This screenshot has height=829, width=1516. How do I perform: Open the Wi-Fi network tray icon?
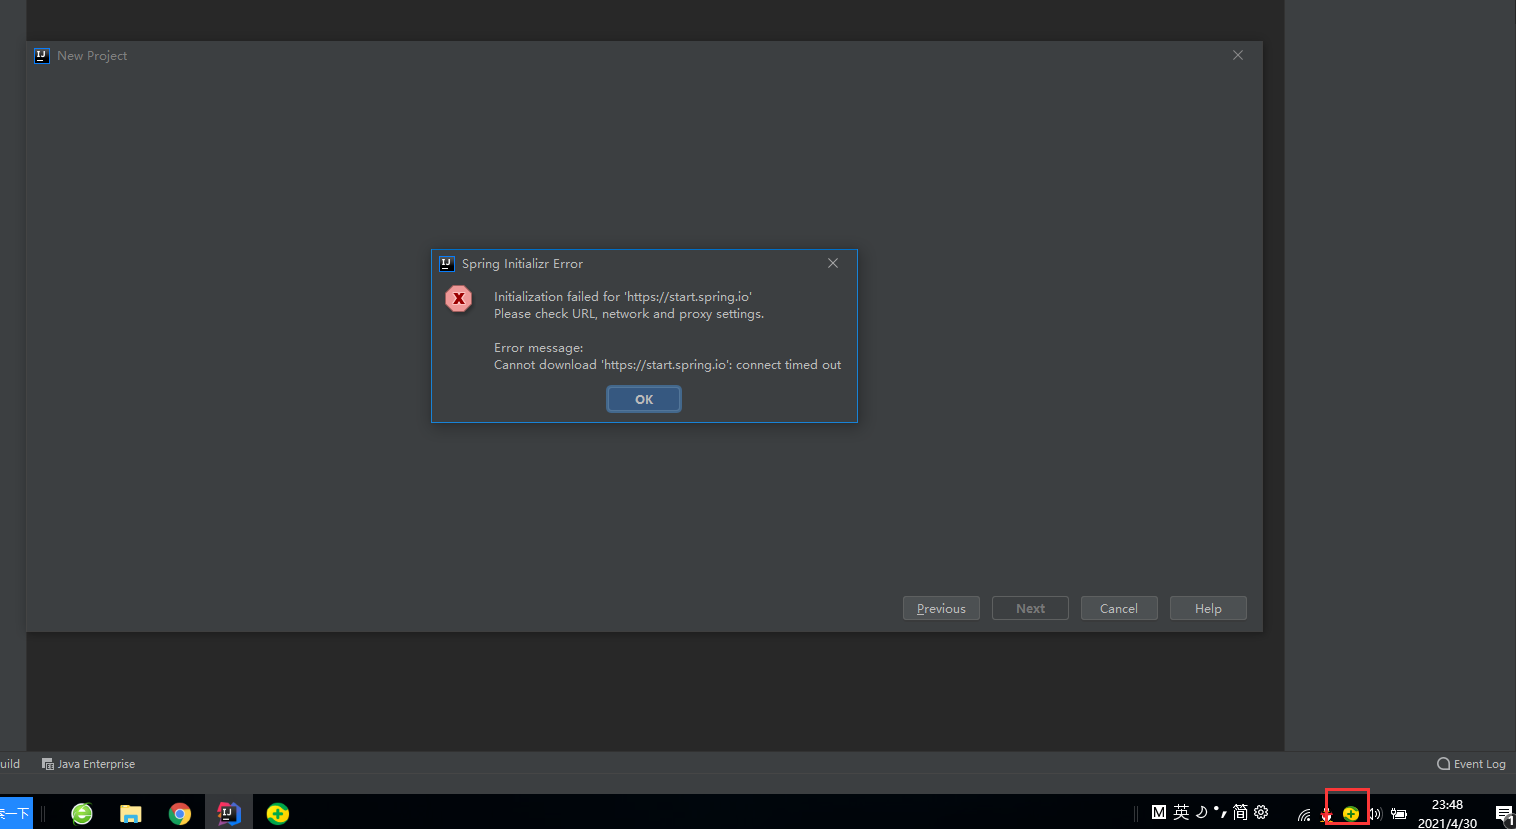coord(1304,815)
